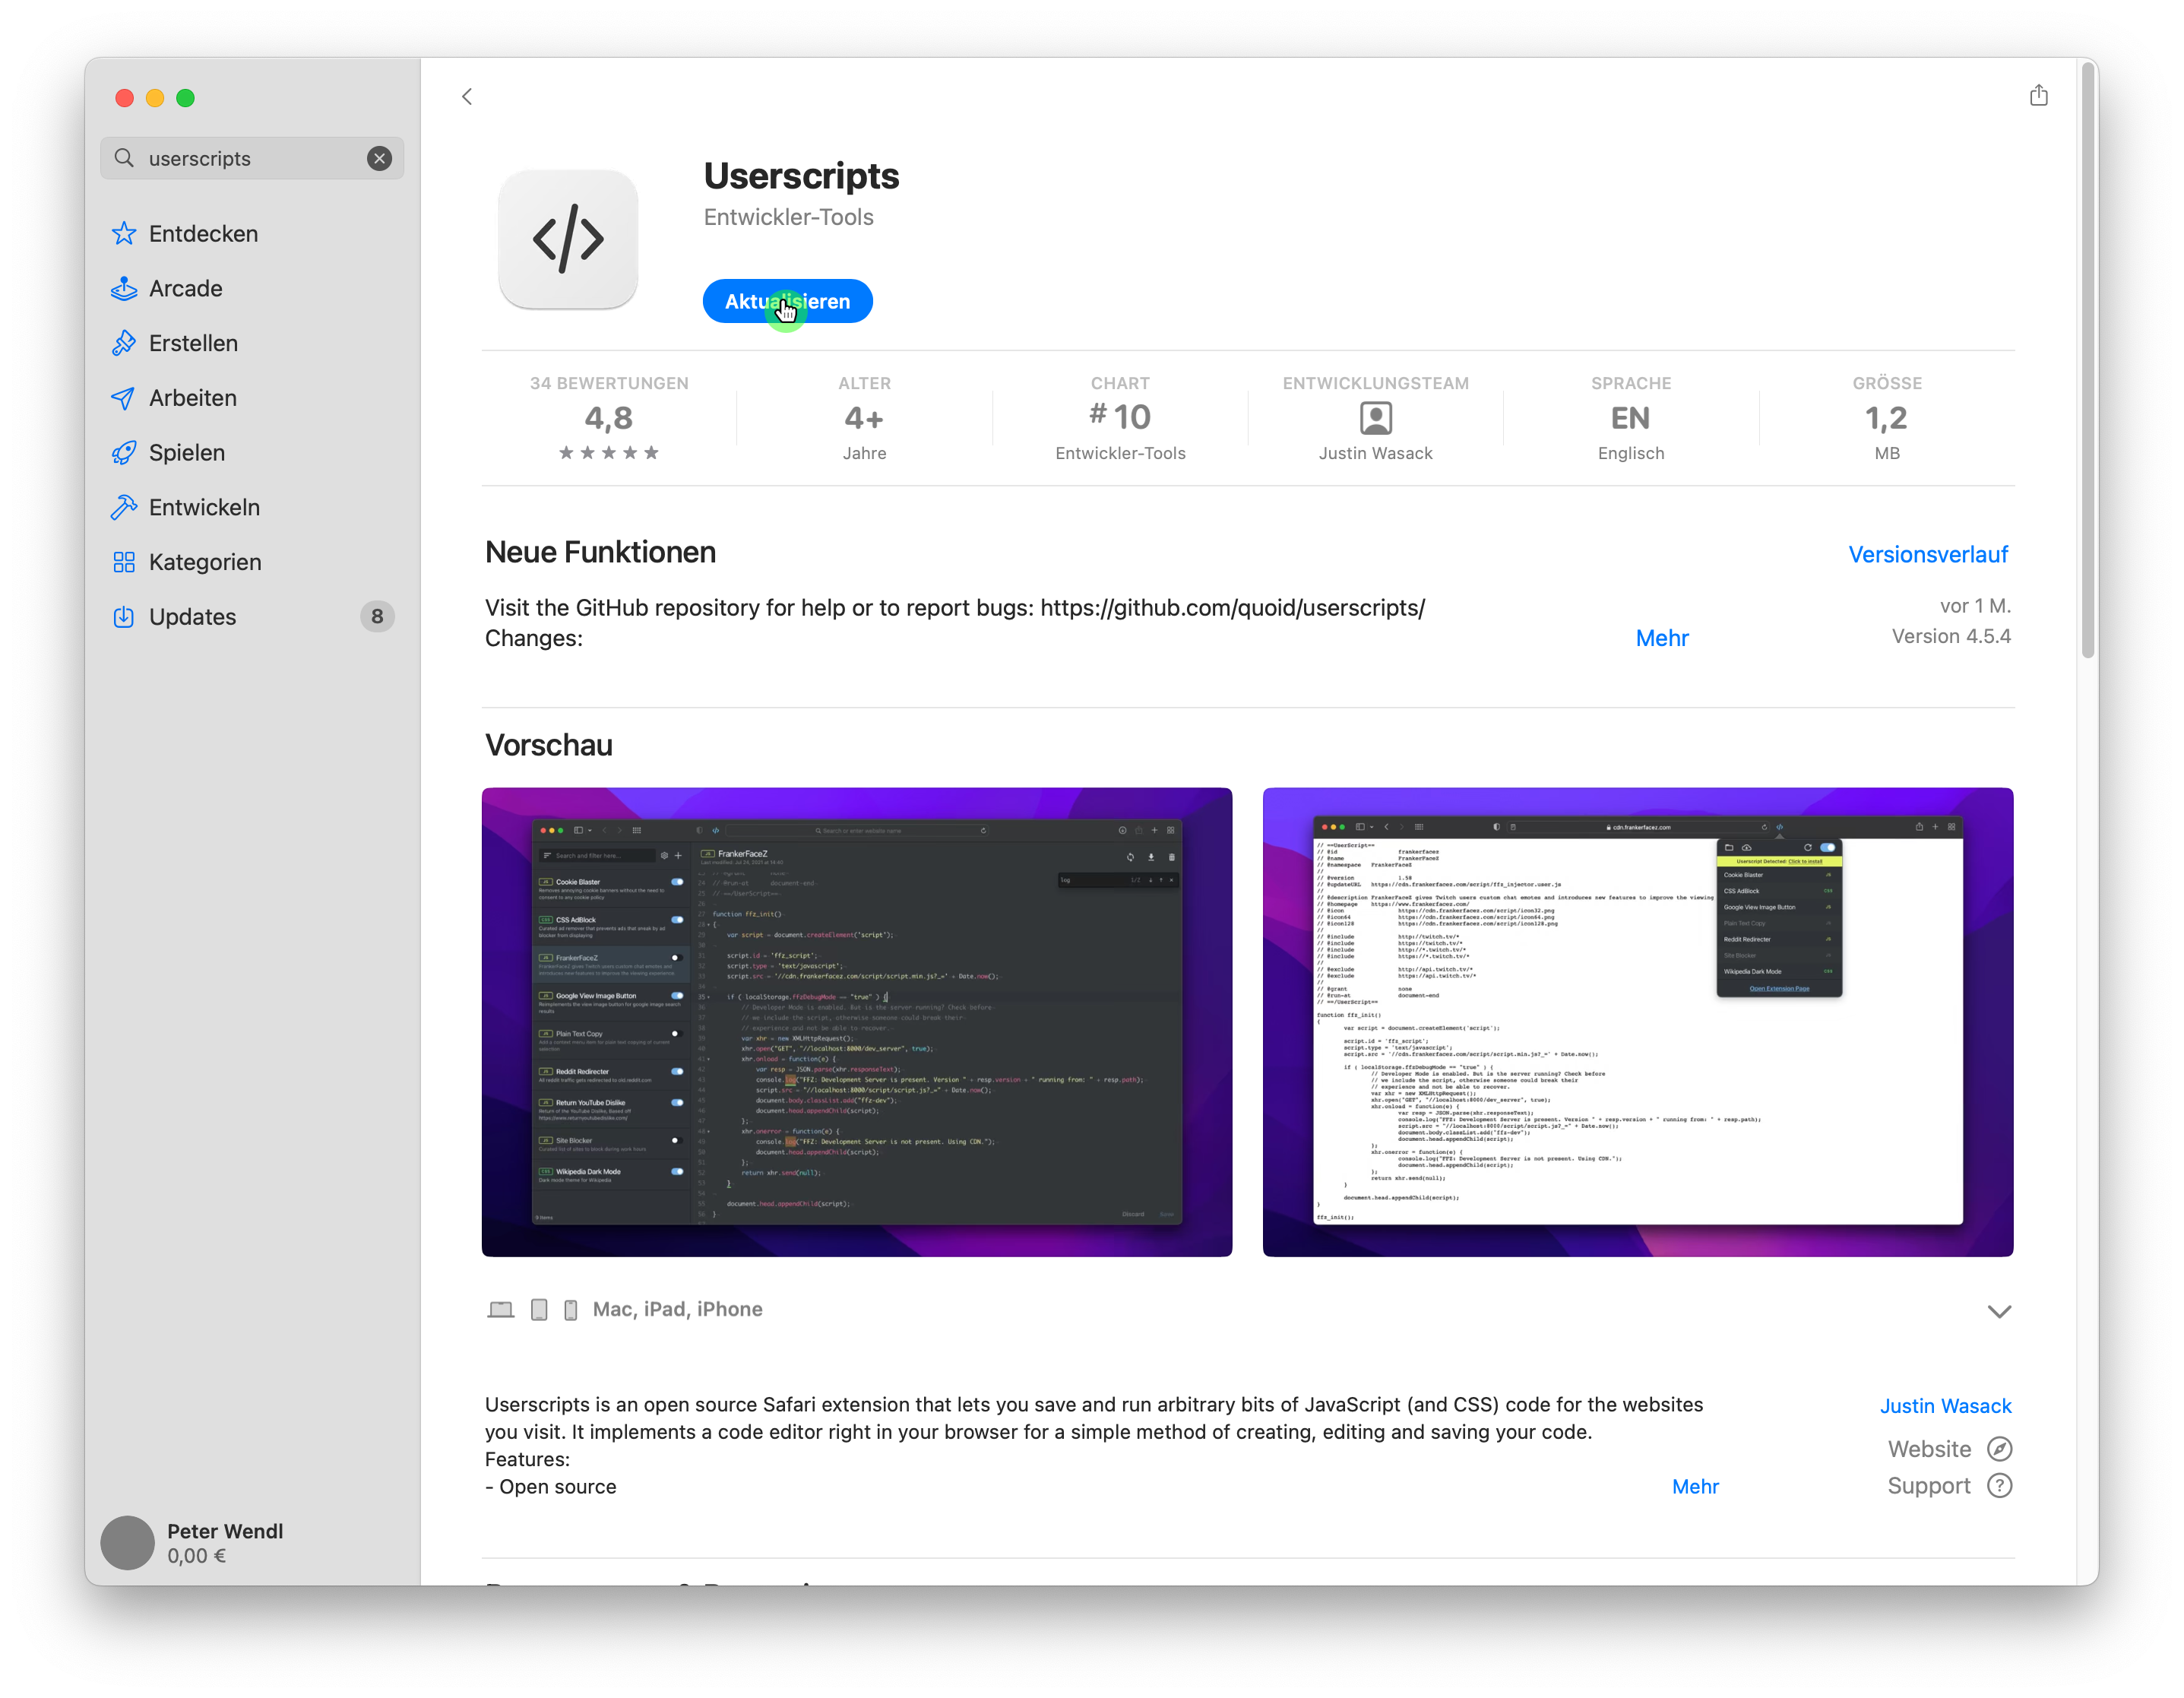The height and width of the screenshot is (1698, 2184).
Task: Click the Support question mark icon
Action: tap(1999, 1486)
